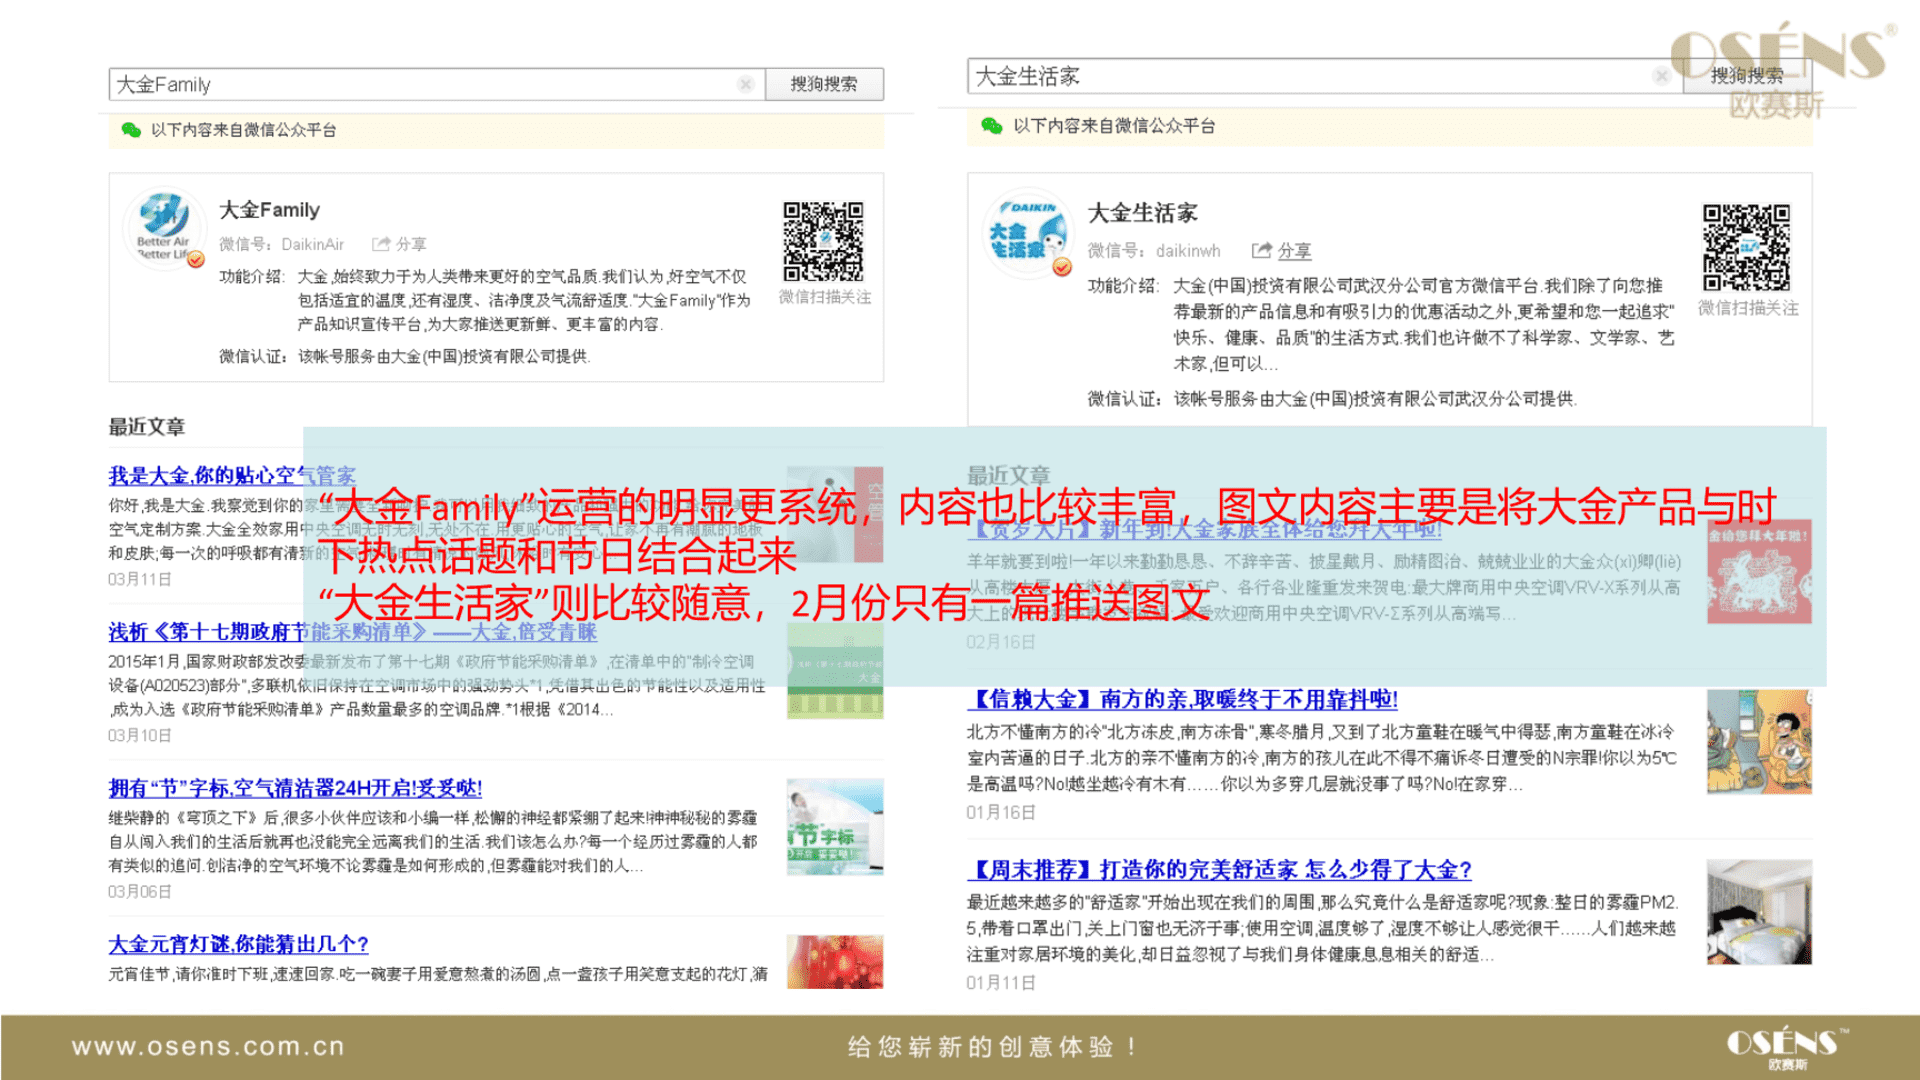Click the date 03月11日
This screenshot has width=1920, height=1080.
pyautogui.click(x=140, y=580)
